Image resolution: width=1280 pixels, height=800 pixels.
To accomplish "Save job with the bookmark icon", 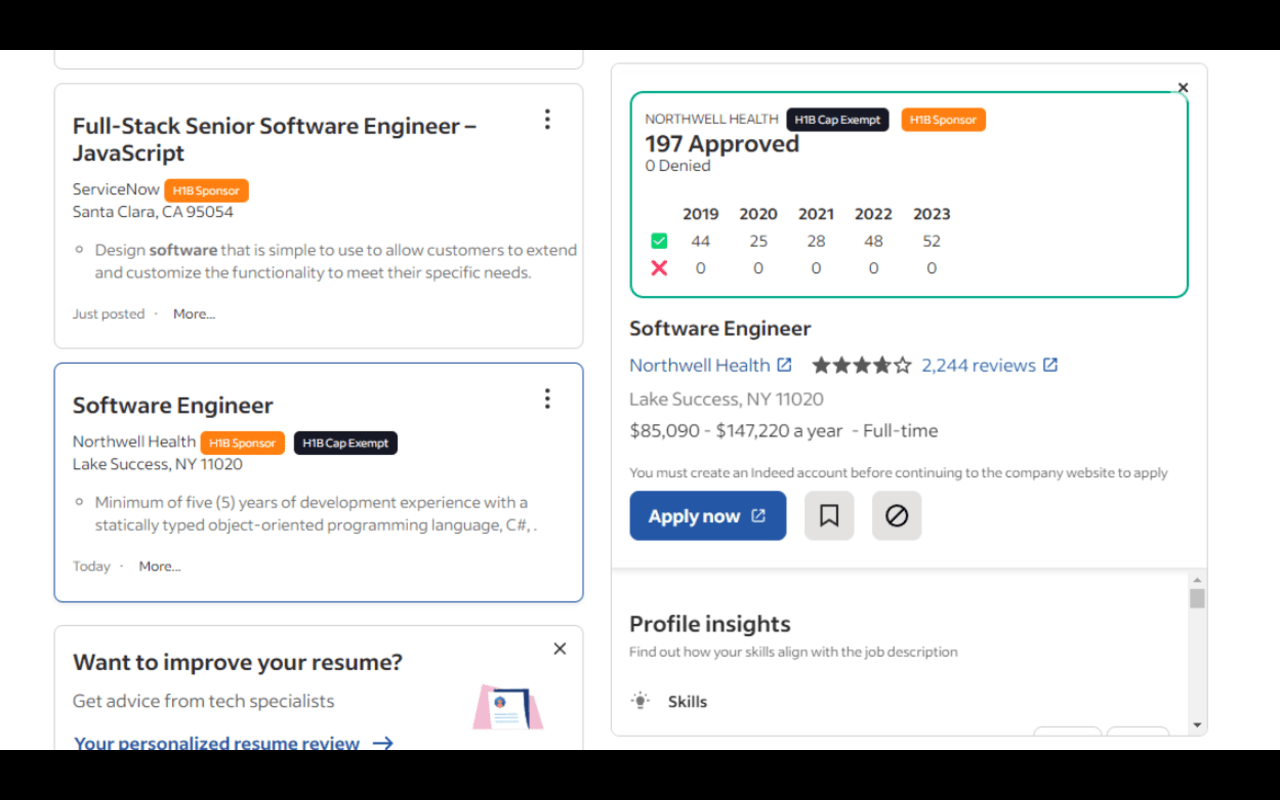I will [x=829, y=516].
